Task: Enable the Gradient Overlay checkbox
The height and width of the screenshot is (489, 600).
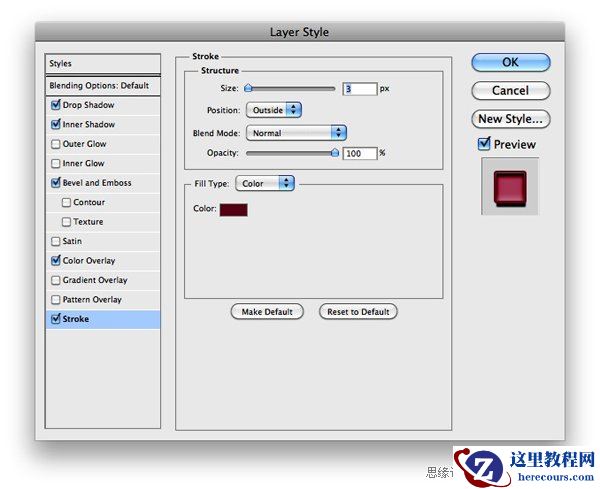Action: coord(56,280)
